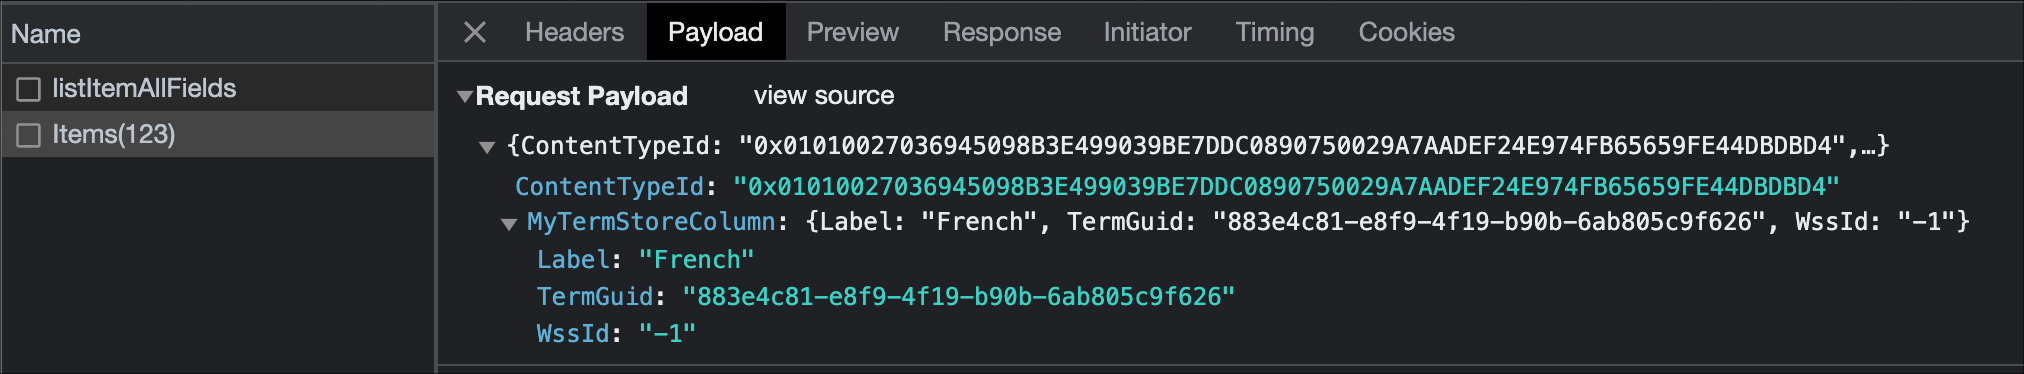Select the TermGuid value string
2024x374 pixels.
coord(958,297)
